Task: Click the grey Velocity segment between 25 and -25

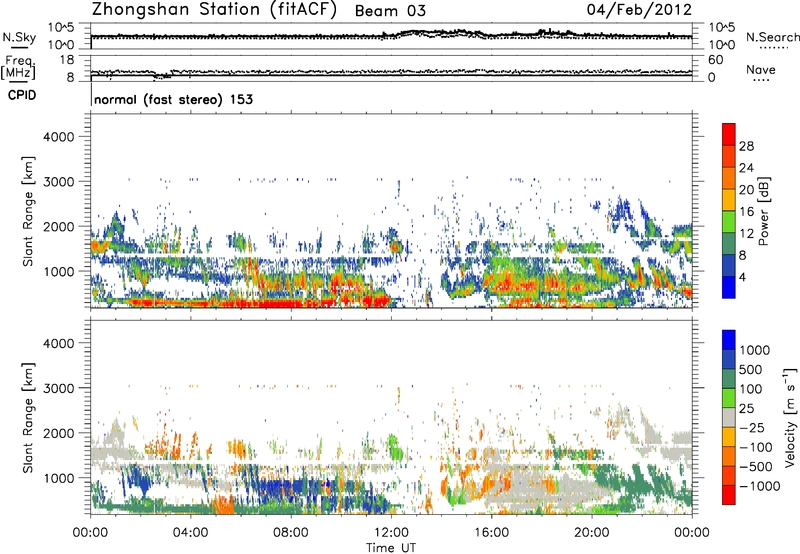Action: 729,417
